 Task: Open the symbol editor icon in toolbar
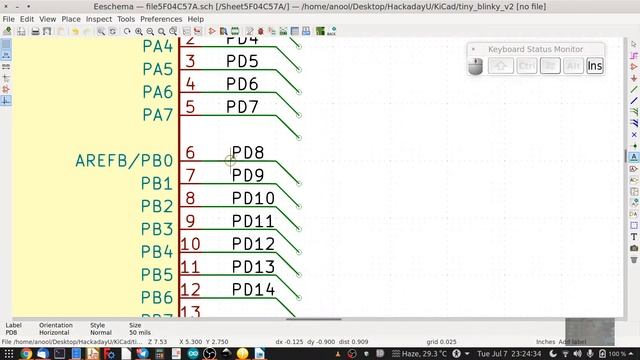click(x=212, y=31)
